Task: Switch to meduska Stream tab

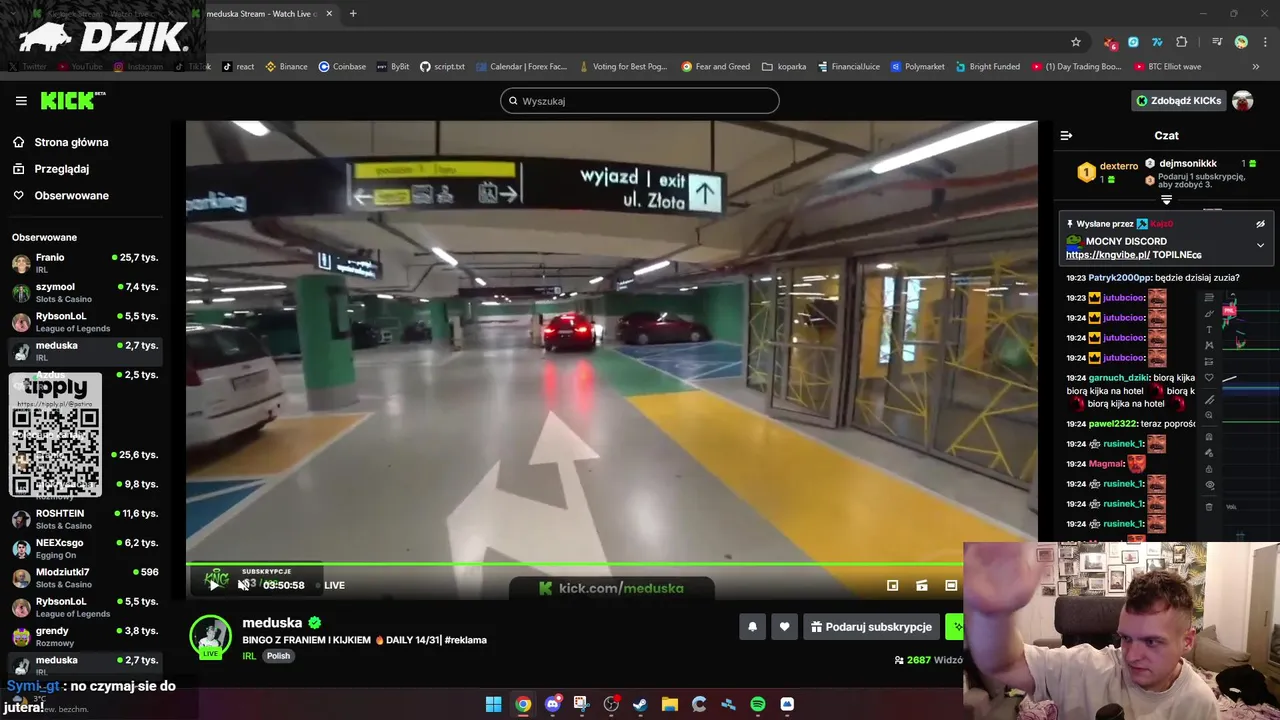Action: (262, 14)
